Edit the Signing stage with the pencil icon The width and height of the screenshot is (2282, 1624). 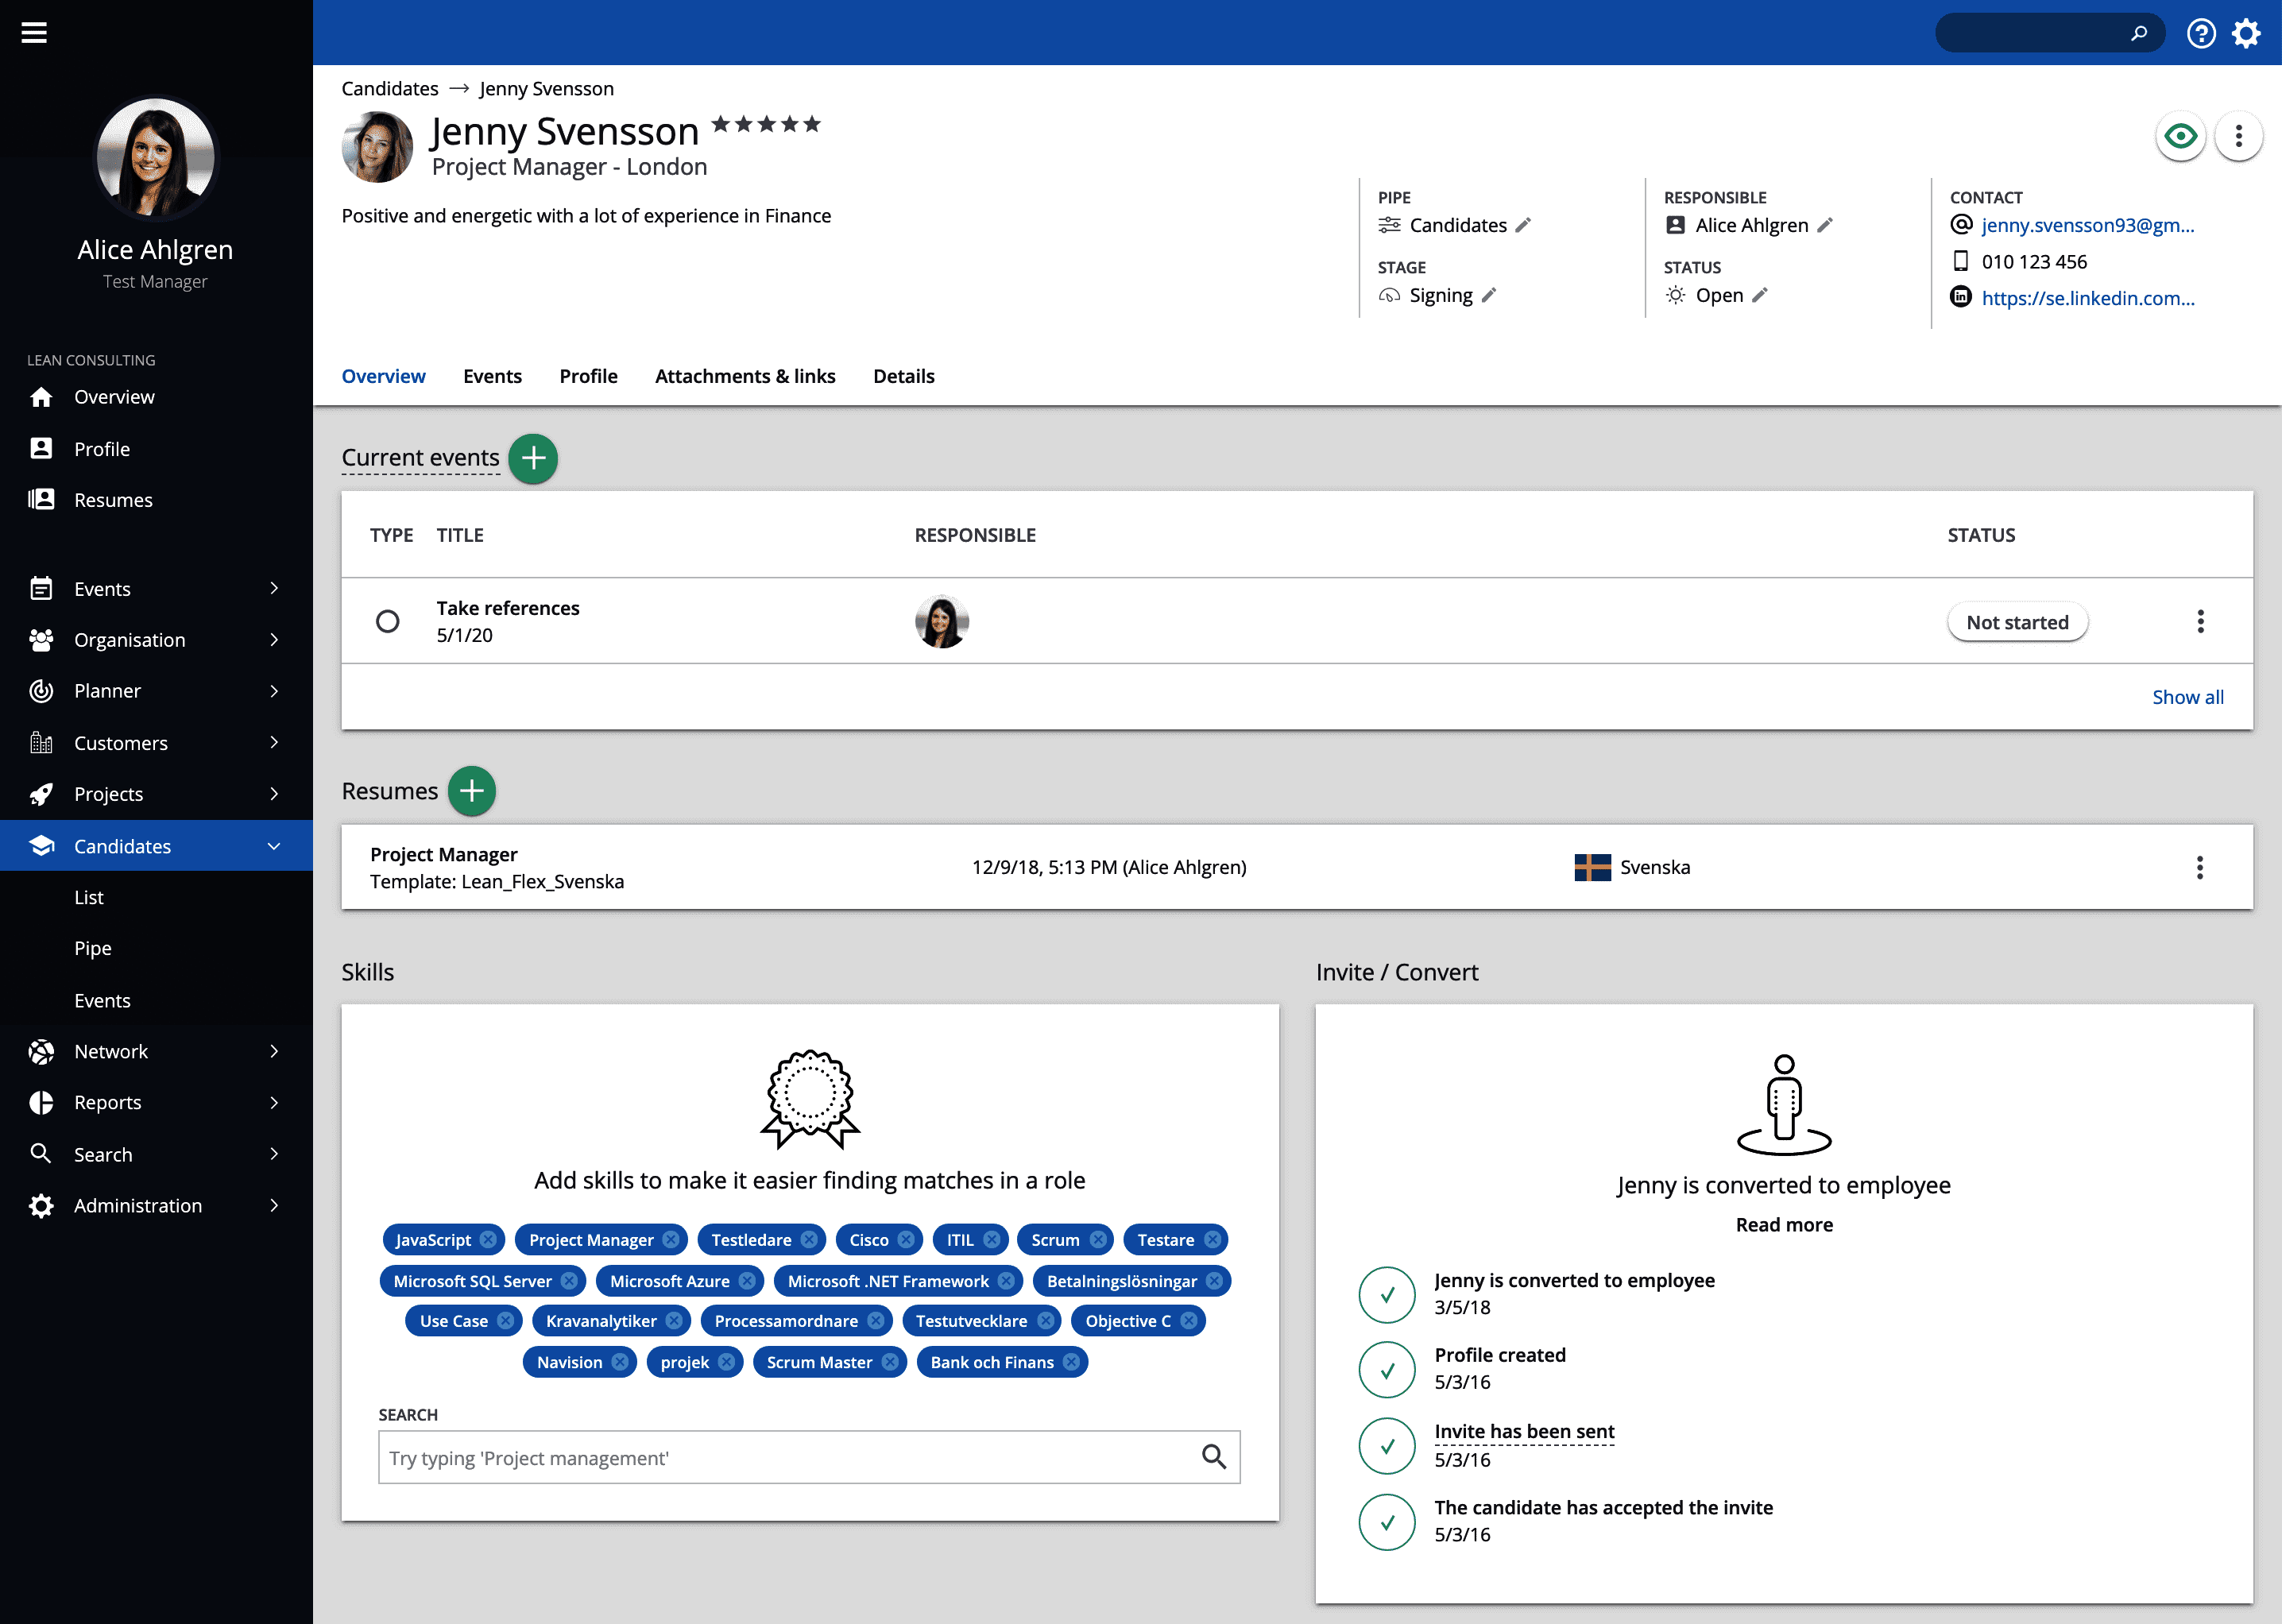pyautogui.click(x=1489, y=295)
